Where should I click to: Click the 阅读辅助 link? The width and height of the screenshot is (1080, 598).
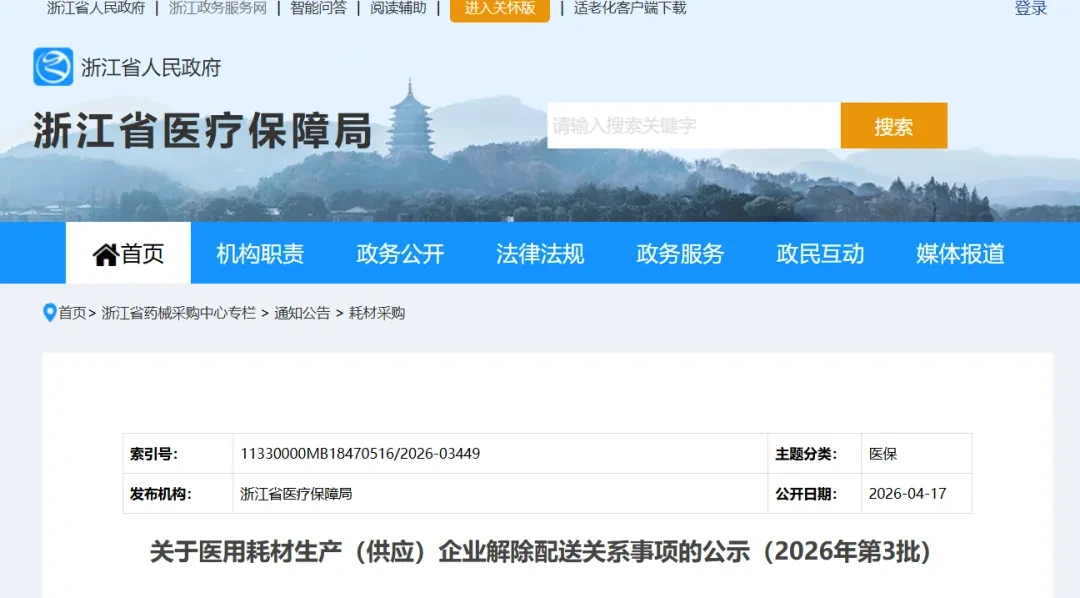click(x=398, y=8)
